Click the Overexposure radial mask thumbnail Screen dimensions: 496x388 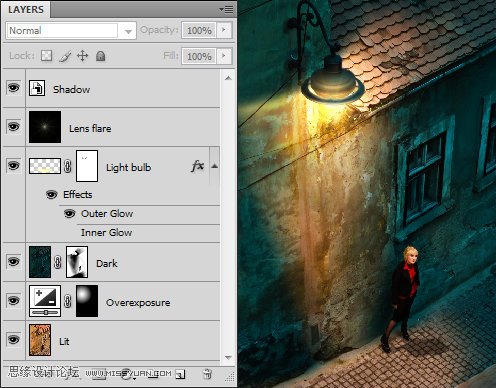[x=87, y=301]
